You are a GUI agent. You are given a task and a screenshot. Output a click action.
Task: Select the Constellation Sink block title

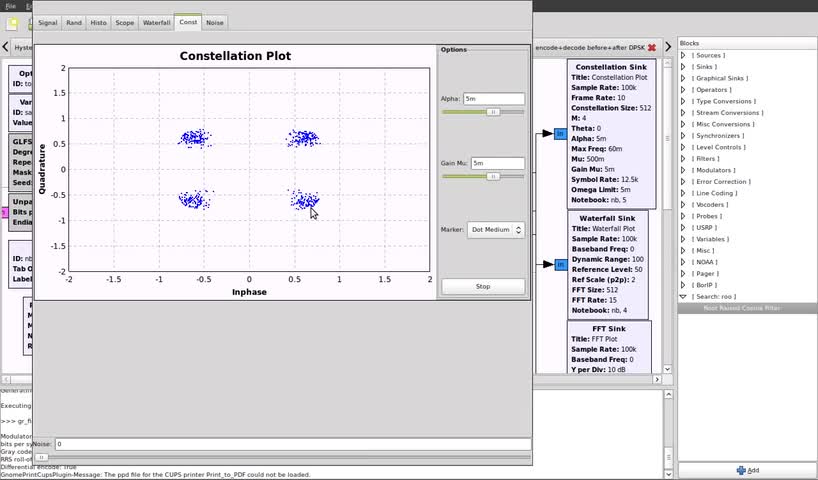pos(611,67)
